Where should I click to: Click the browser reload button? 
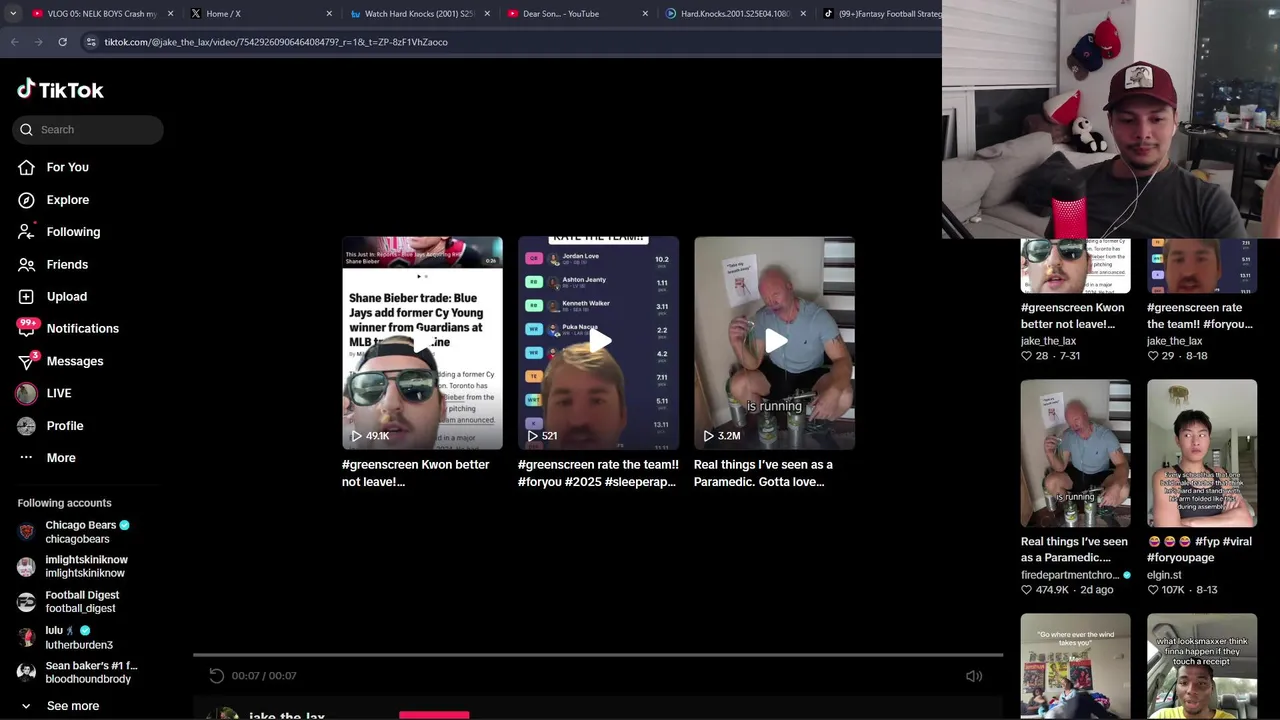[62, 42]
